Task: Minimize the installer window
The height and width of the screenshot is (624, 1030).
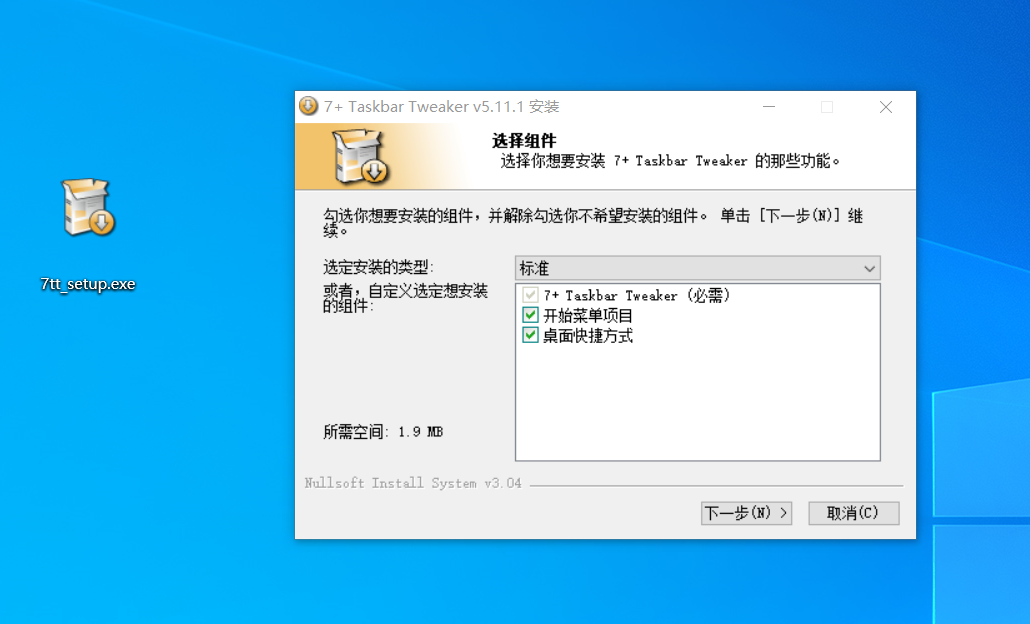Action: (769, 107)
